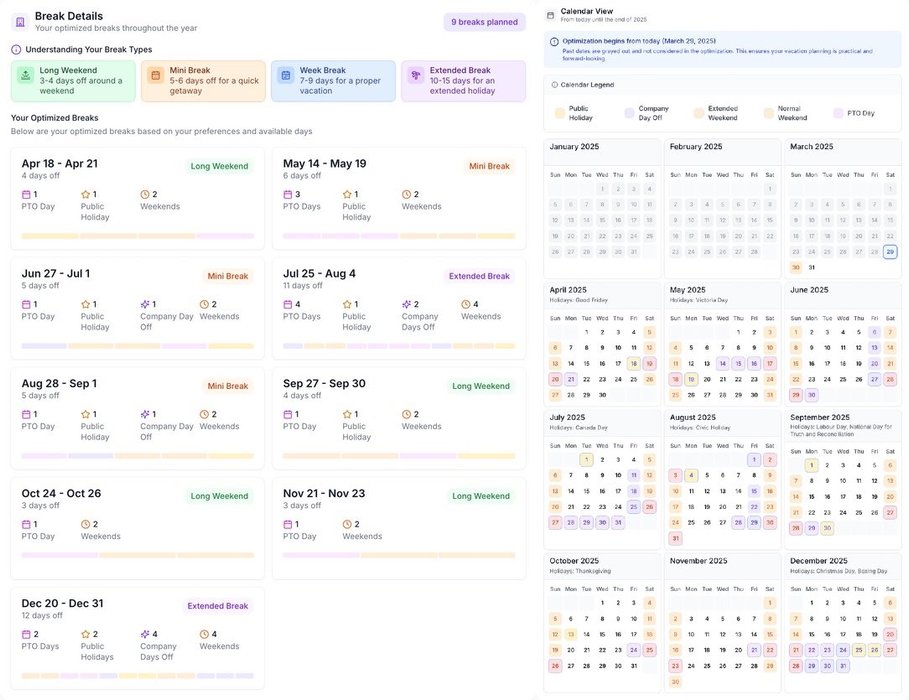Click the Long Weekend legend card icon
The height and width of the screenshot is (700, 909).
click(26, 75)
